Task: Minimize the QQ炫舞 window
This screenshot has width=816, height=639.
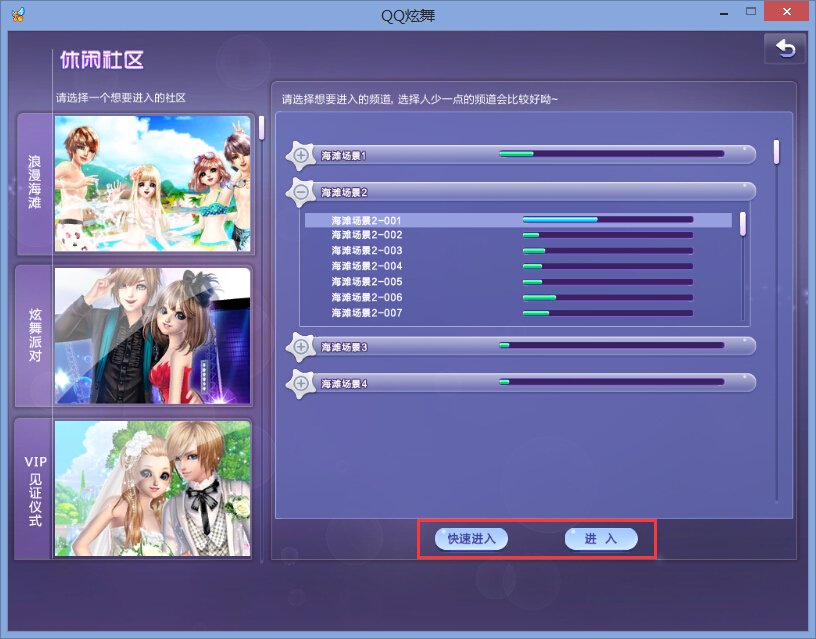Action: [x=723, y=12]
